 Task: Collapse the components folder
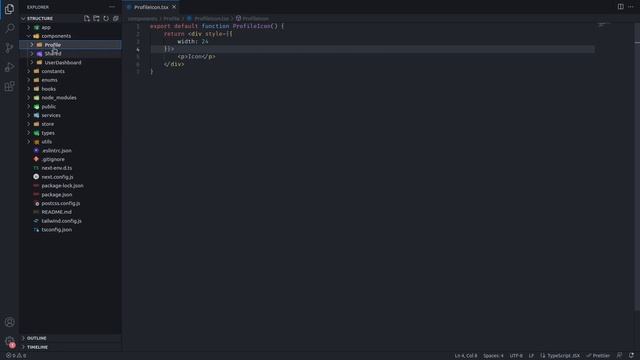coord(71,36)
